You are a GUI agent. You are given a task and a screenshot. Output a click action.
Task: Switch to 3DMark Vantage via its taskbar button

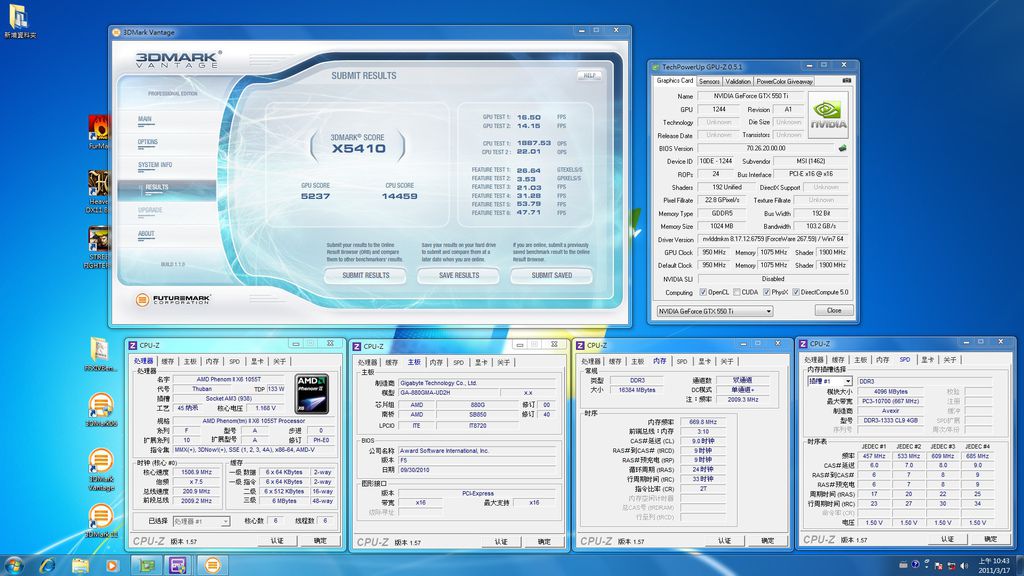[x=212, y=565]
